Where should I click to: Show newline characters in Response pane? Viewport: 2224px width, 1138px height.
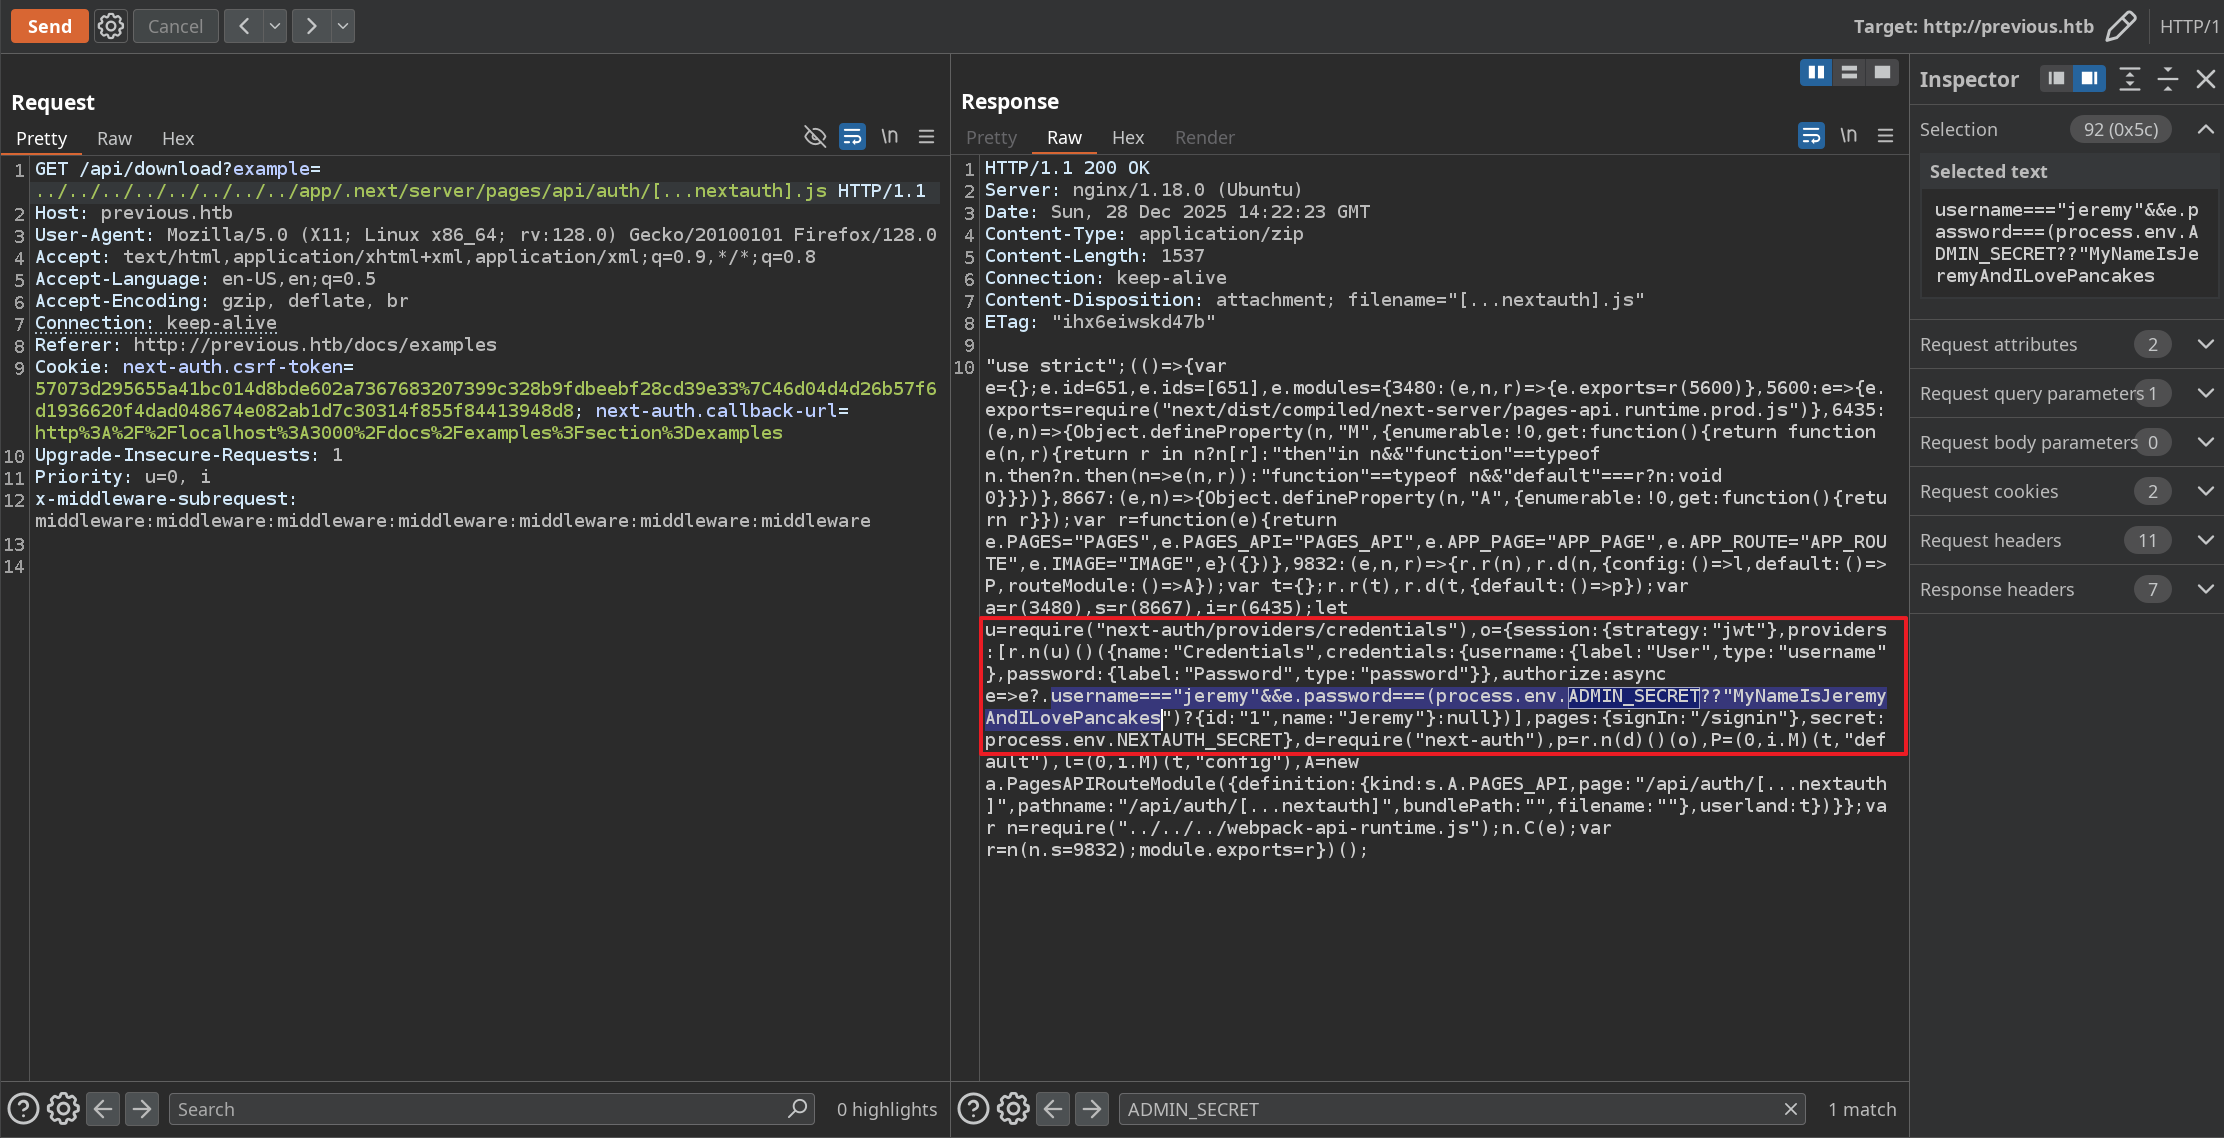[x=1848, y=136]
